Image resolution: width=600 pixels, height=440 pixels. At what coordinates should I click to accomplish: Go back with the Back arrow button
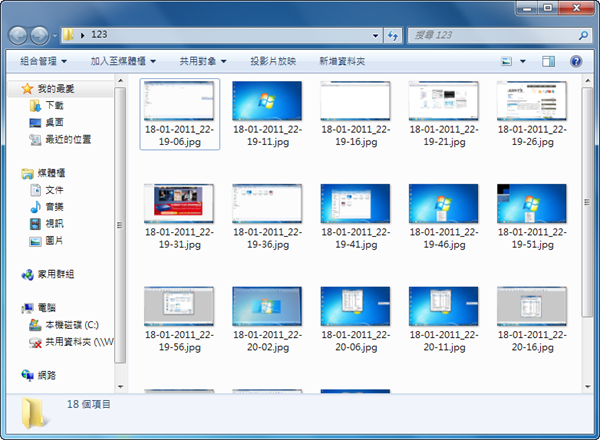coord(18,36)
